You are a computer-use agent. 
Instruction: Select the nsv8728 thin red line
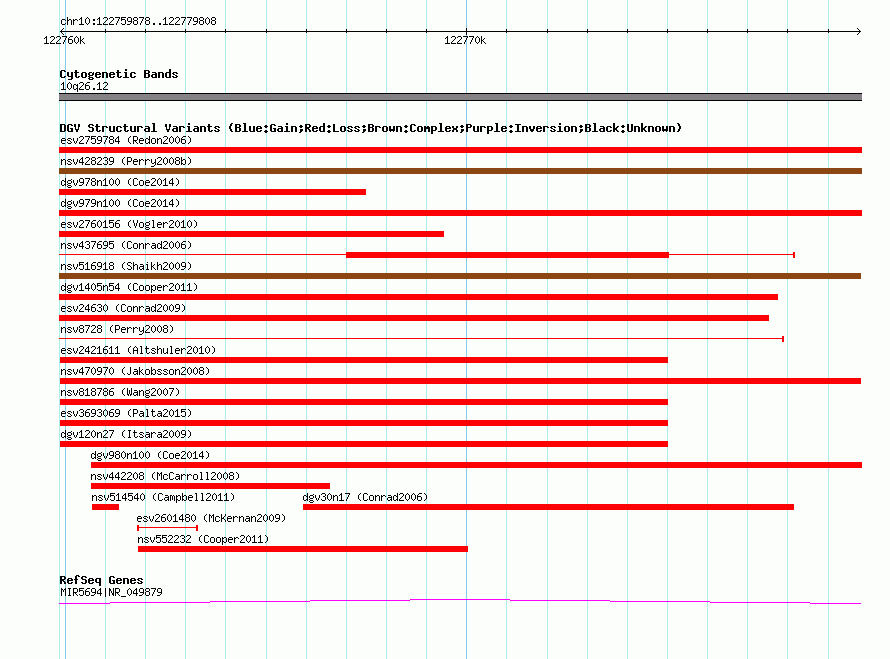tap(421, 339)
